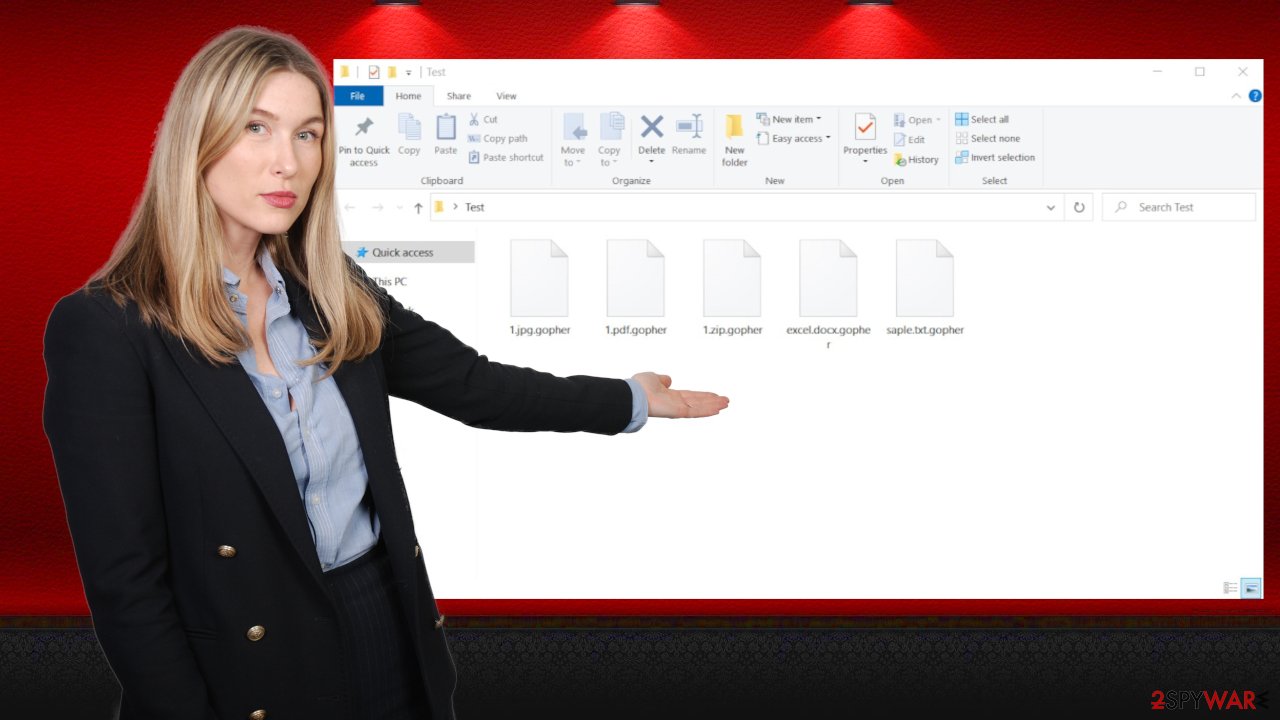Open the Easy access dropdown
Viewport: 1280px width, 720px height.
[793, 139]
